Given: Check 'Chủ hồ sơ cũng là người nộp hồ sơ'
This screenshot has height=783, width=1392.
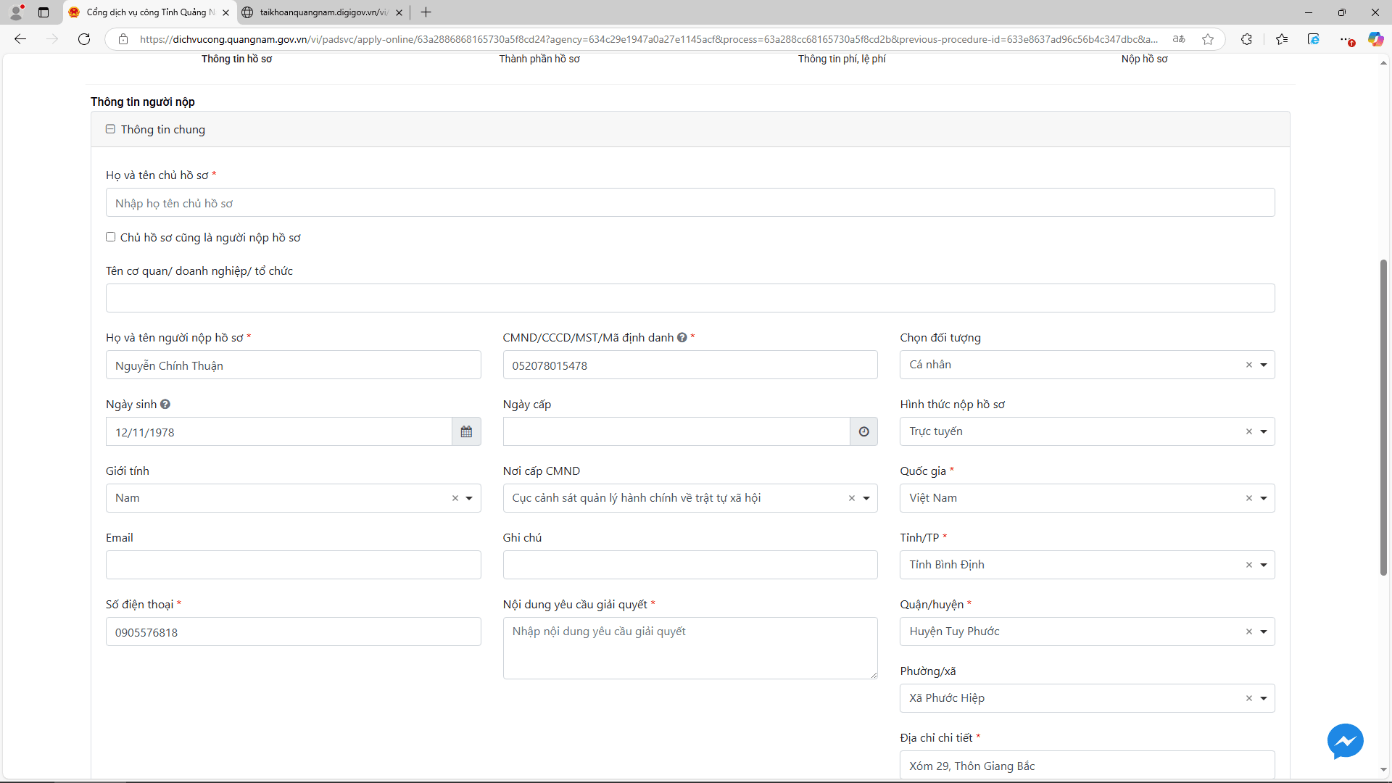Looking at the screenshot, I should tap(111, 238).
